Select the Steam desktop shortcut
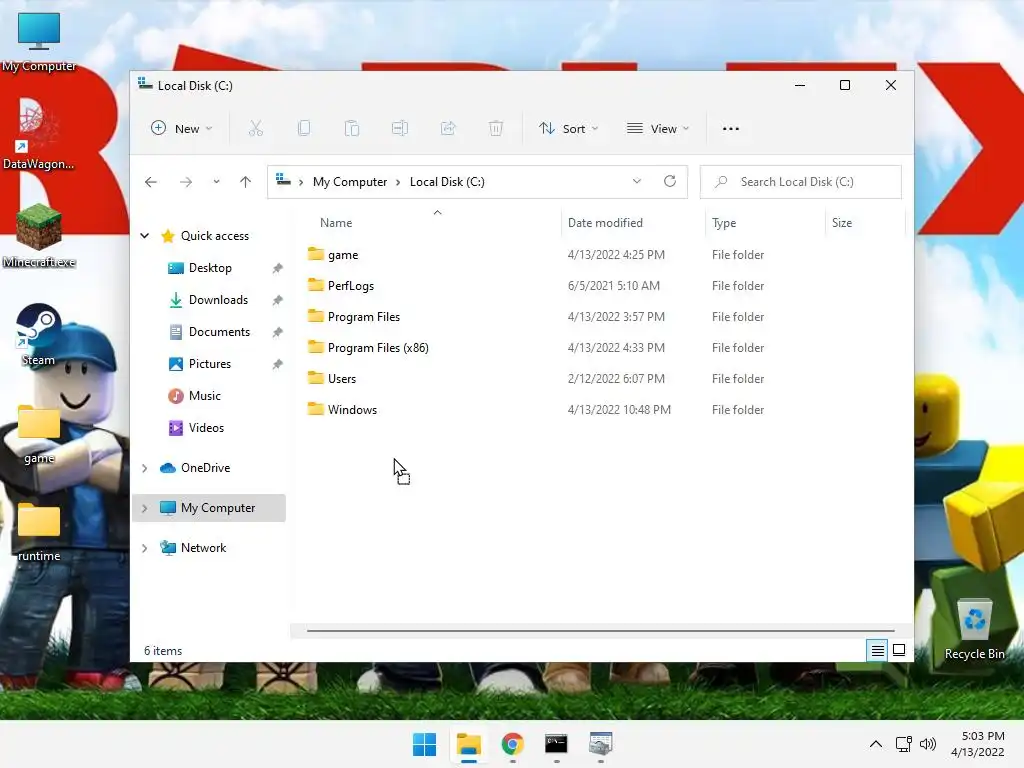Screen dimensions: 1024x768 coord(39,334)
